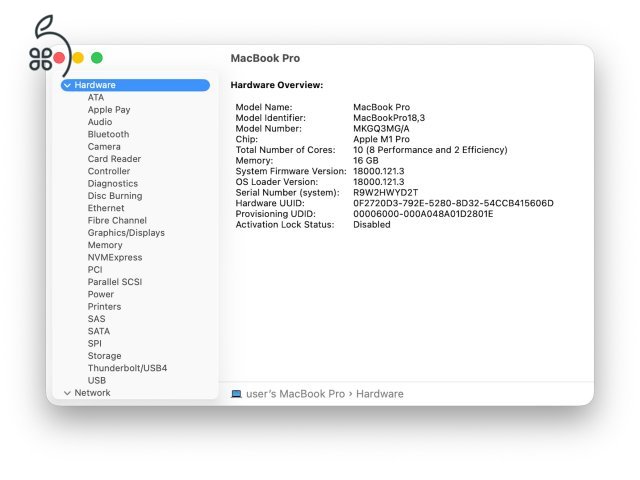Select the Provisioning UDID value
Image resolution: width=640 pixels, height=480 pixels.
(x=423, y=214)
